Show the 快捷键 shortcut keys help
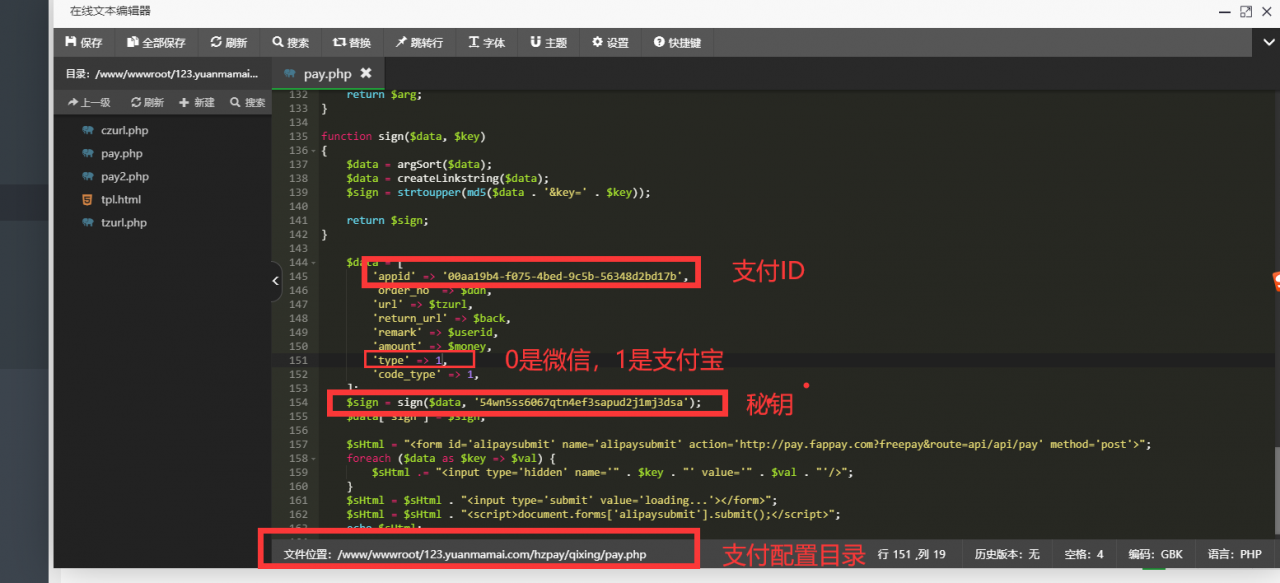This screenshot has width=1280, height=583. coord(677,43)
